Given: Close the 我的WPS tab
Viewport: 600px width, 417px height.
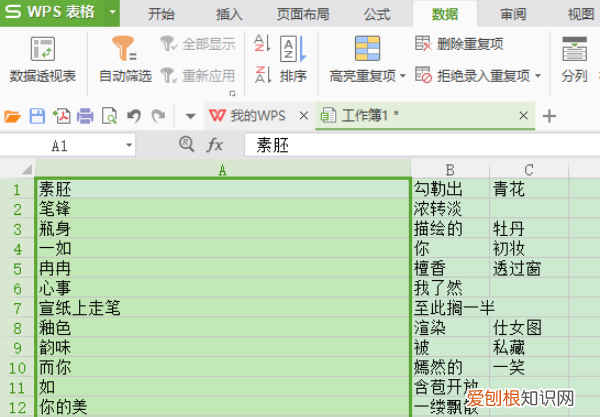Looking at the screenshot, I should pos(304,116).
